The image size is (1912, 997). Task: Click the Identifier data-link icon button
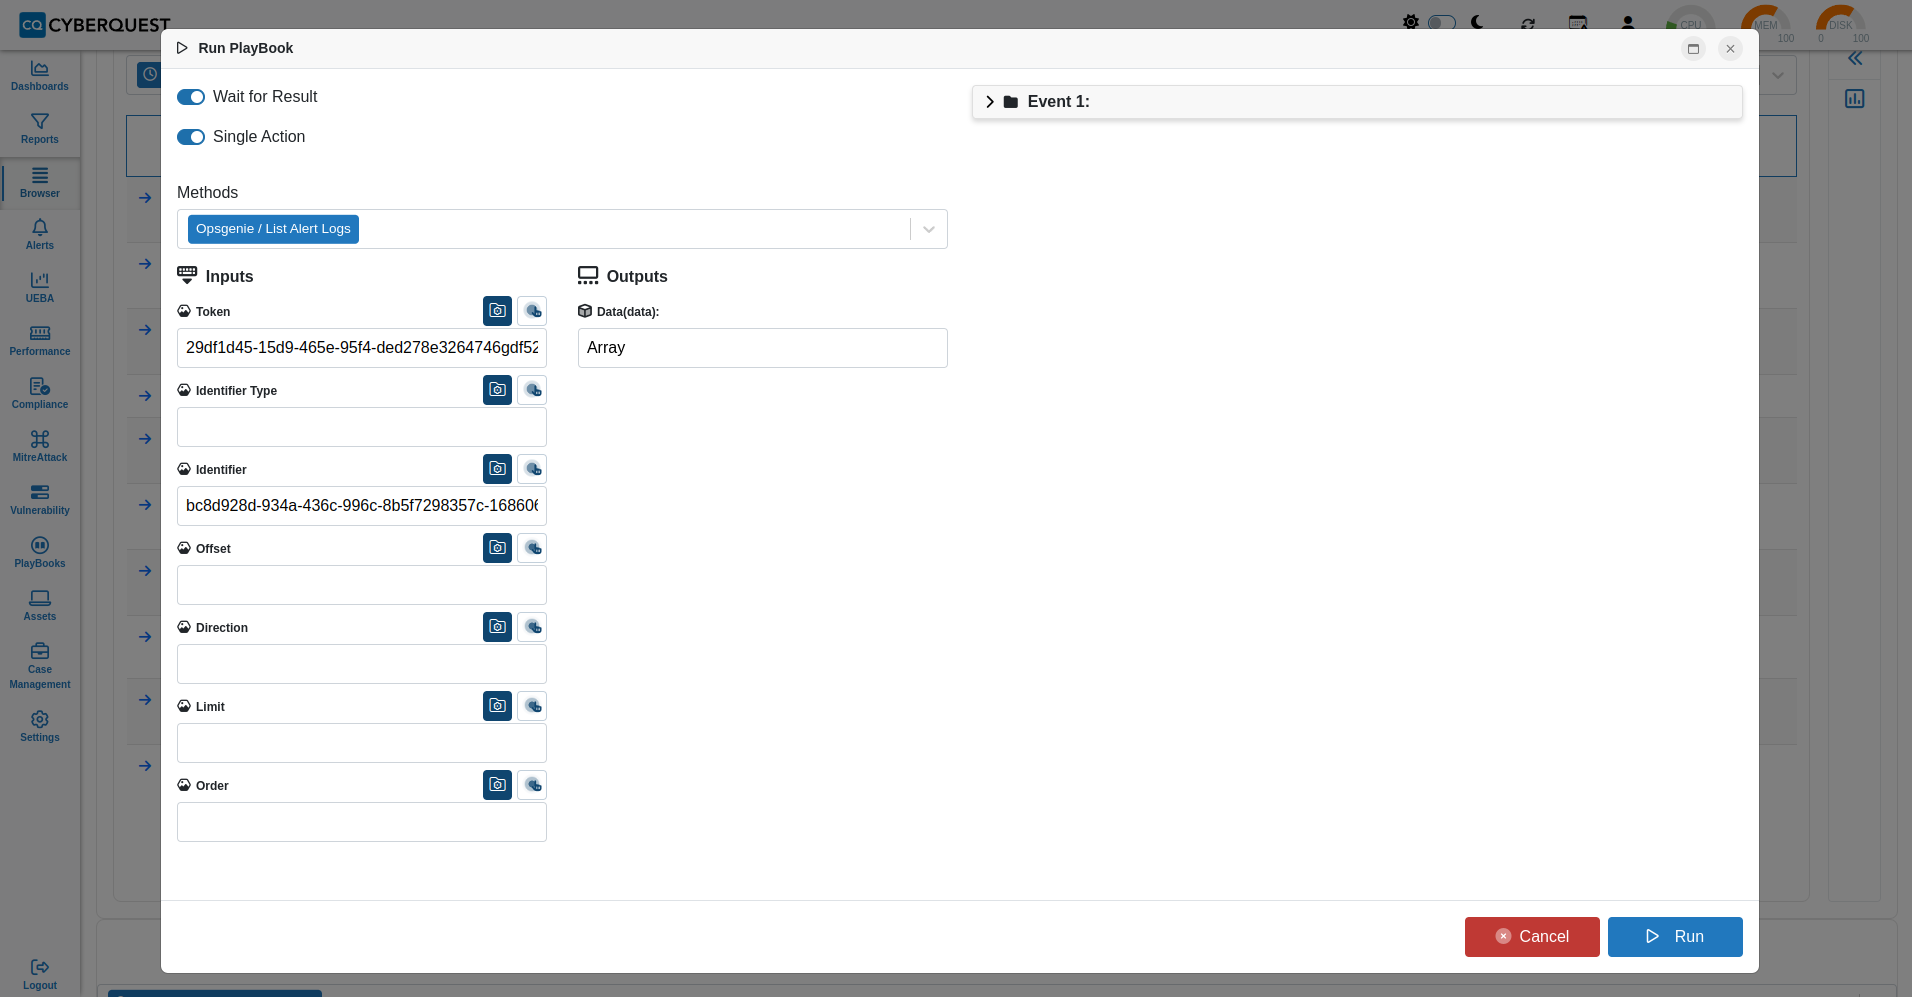(x=532, y=469)
